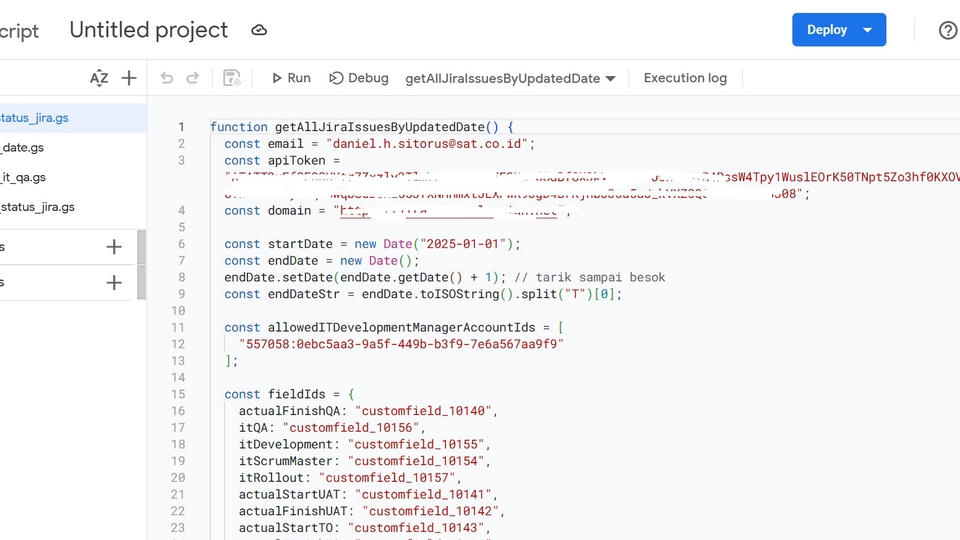Click "customfield_10156" on line 17

point(351,427)
